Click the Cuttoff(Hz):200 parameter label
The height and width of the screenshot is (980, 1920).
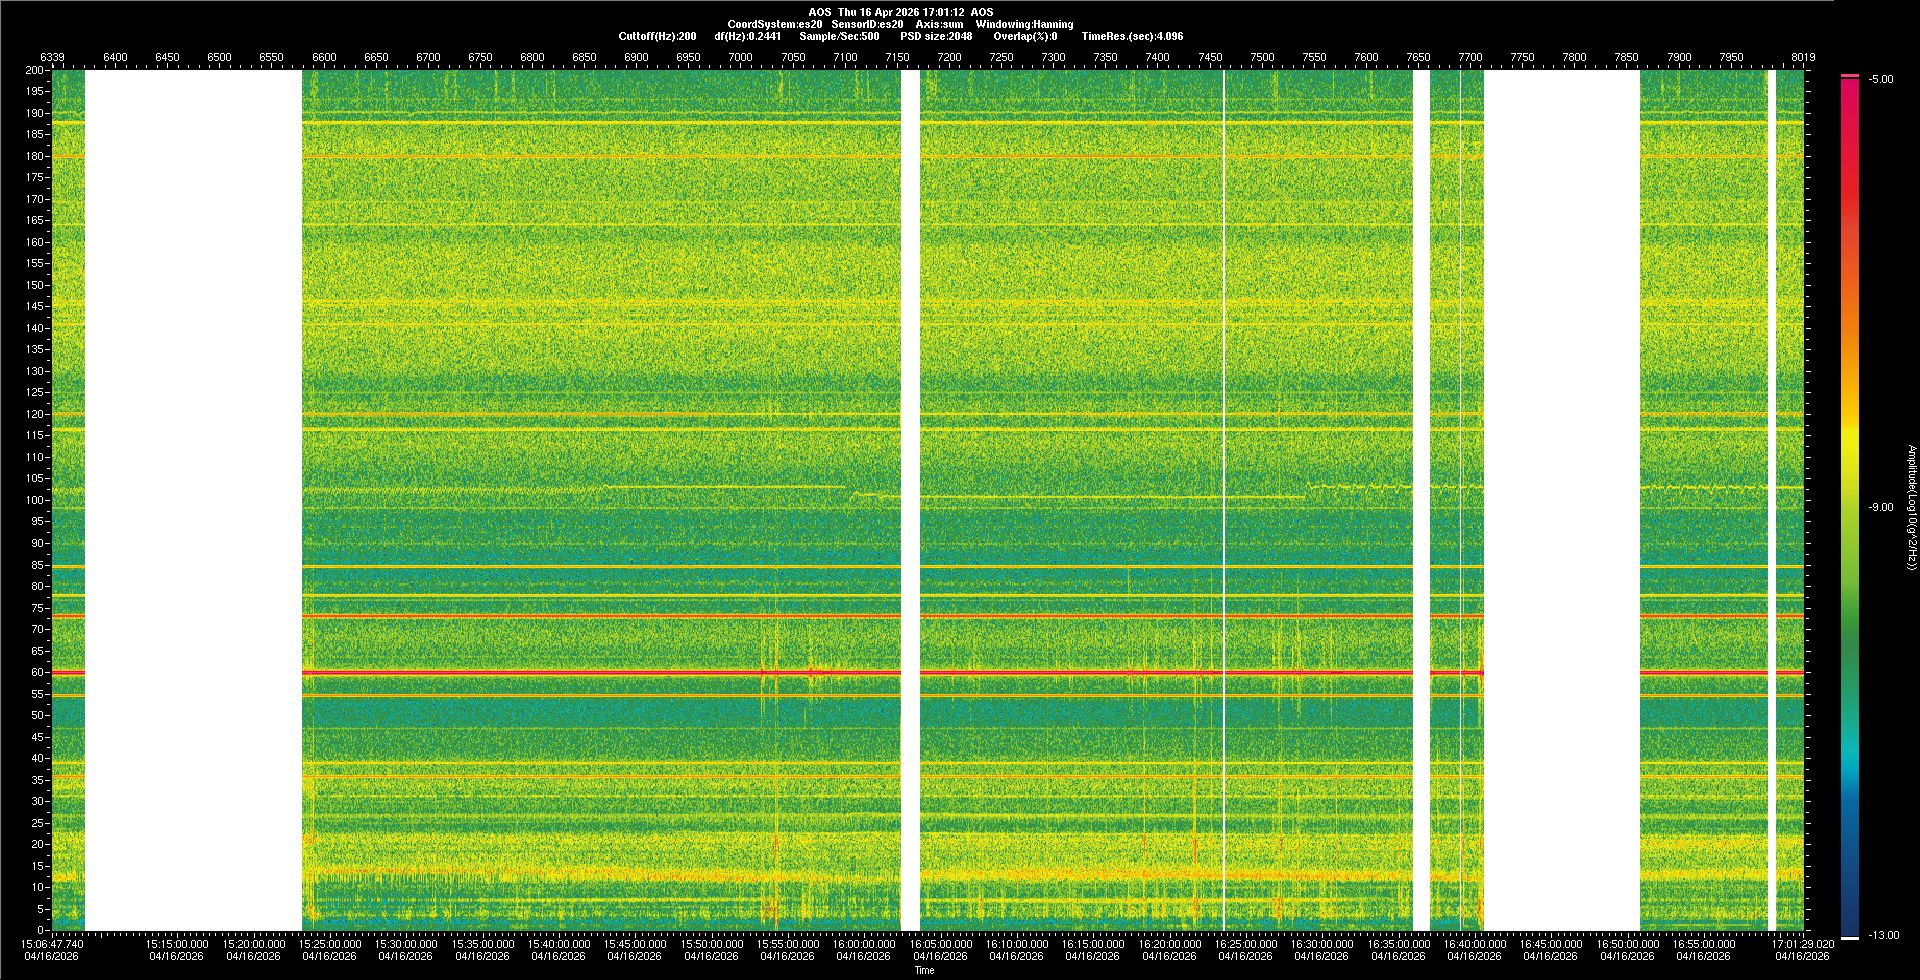[x=657, y=36]
